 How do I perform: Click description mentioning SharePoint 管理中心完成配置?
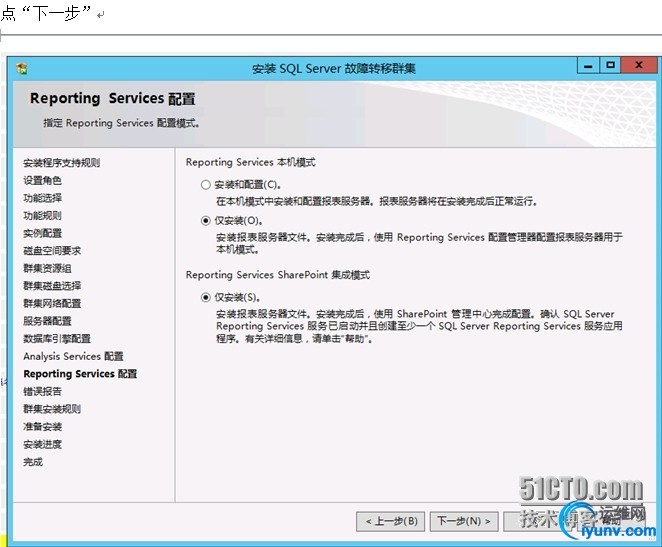pyautogui.click(x=419, y=326)
